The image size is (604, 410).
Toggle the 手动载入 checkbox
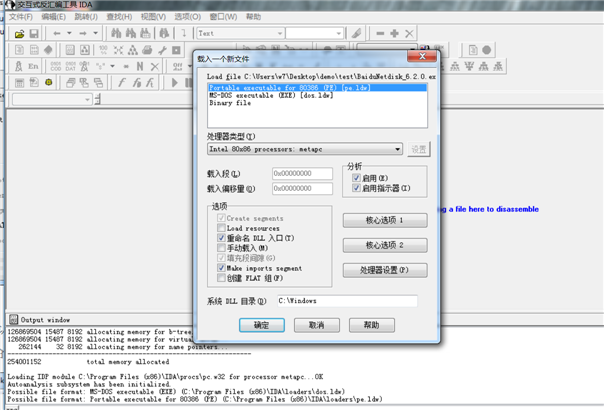tap(221, 248)
